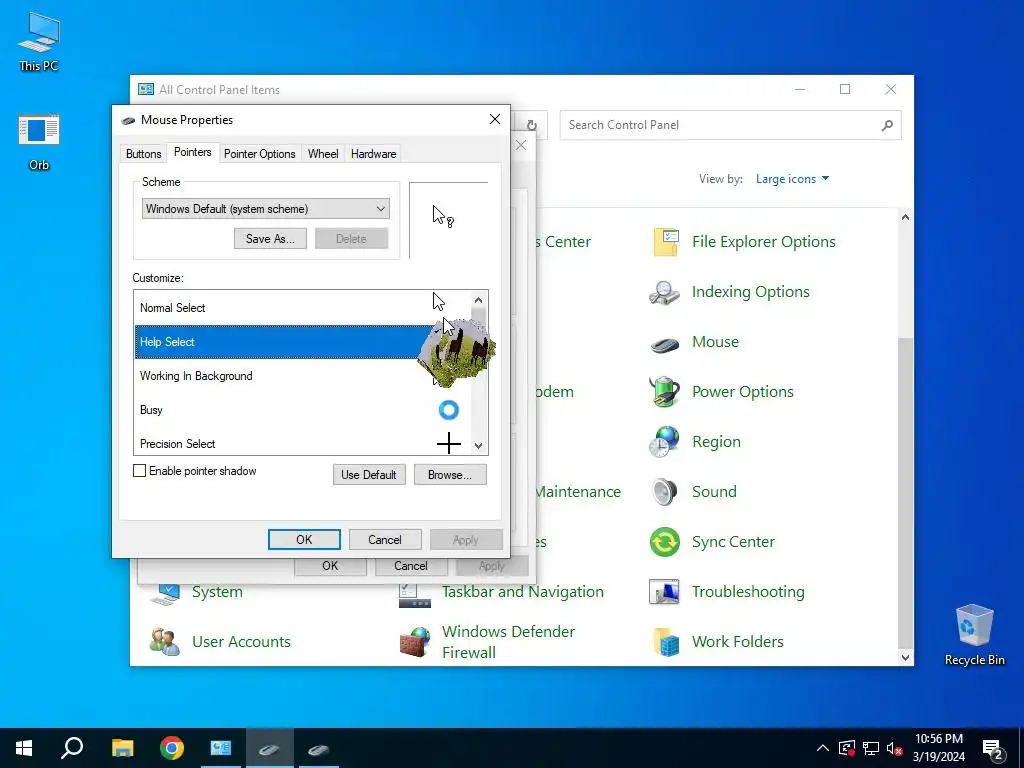Open the Scheme dropdown list
This screenshot has height=768, width=1024.
(x=266, y=209)
